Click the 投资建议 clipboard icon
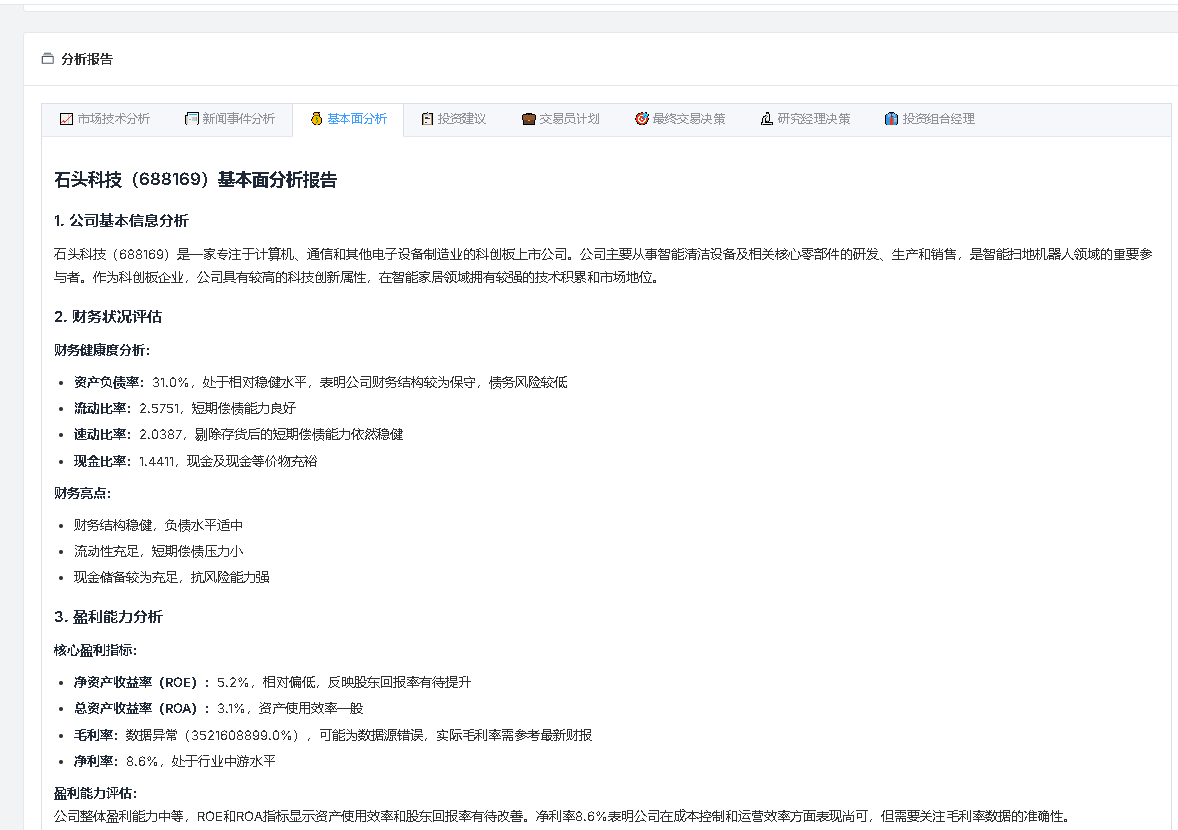Image resolution: width=1178 pixels, height=830 pixels. point(427,119)
